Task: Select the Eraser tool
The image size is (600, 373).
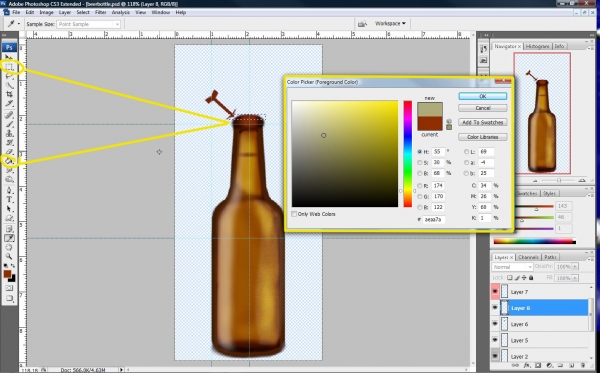Action: pyautogui.click(x=9, y=152)
